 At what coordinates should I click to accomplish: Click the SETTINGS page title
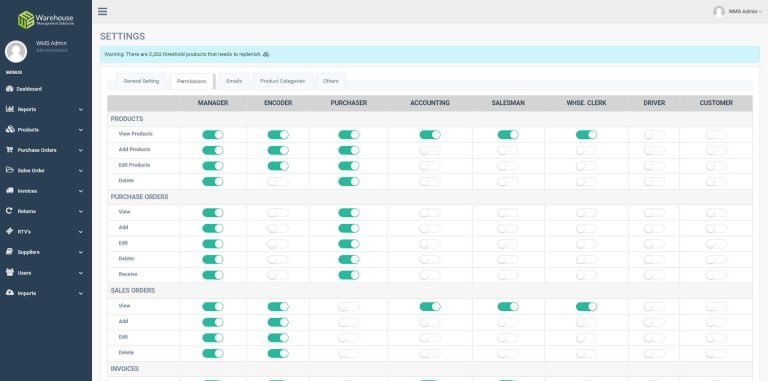pyautogui.click(x=122, y=36)
